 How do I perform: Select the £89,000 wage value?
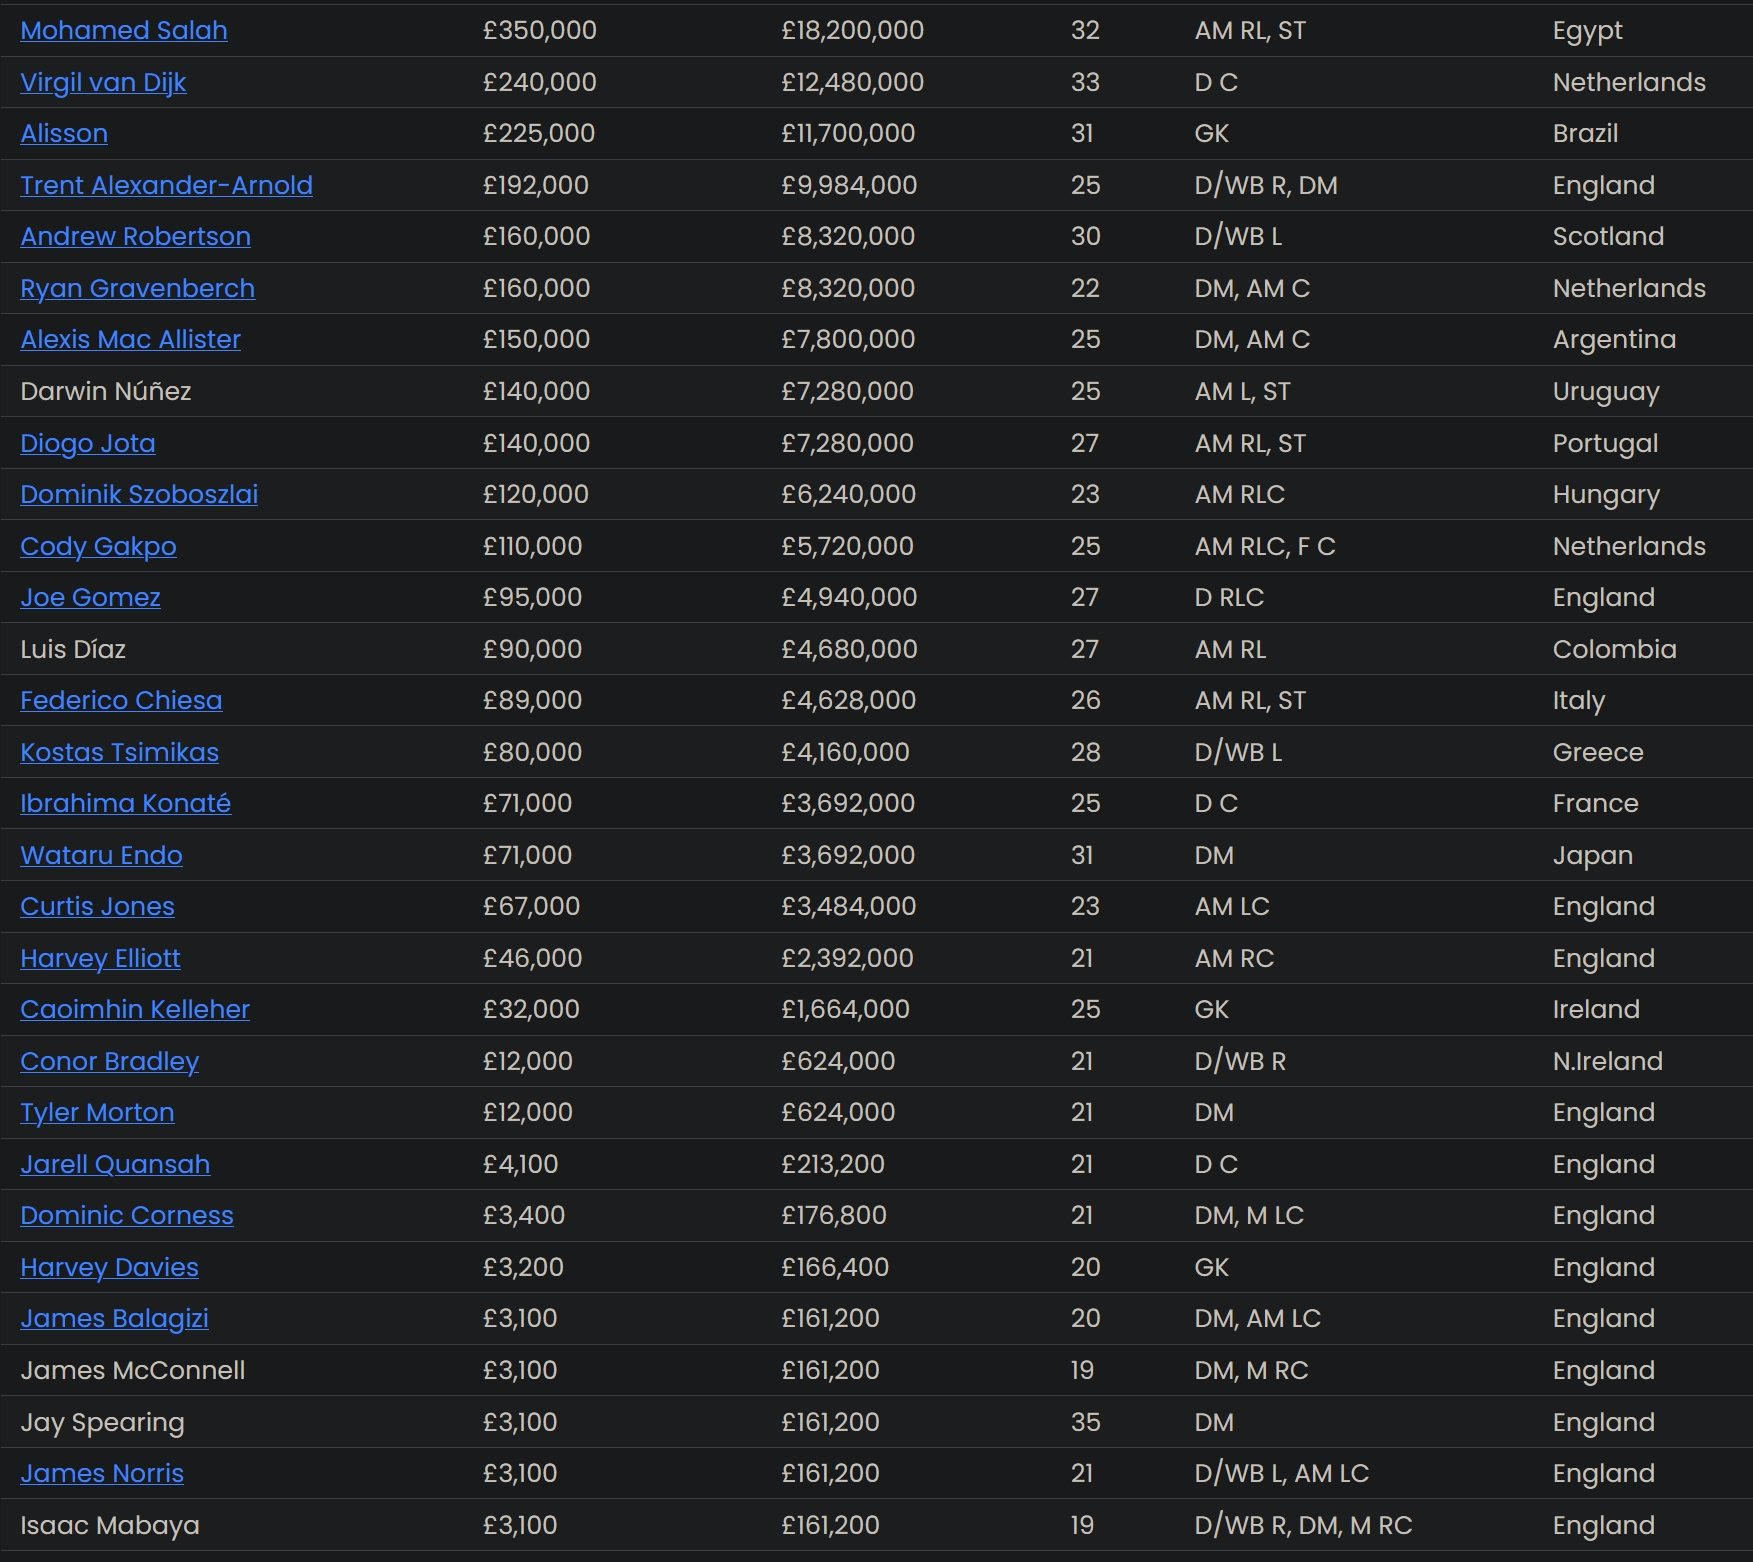[532, 700]
